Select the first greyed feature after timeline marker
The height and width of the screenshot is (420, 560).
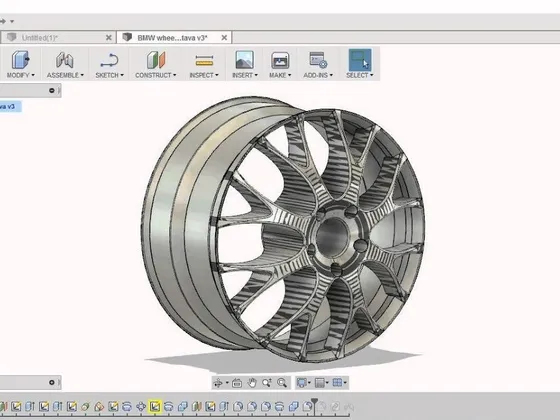point(321,406)
